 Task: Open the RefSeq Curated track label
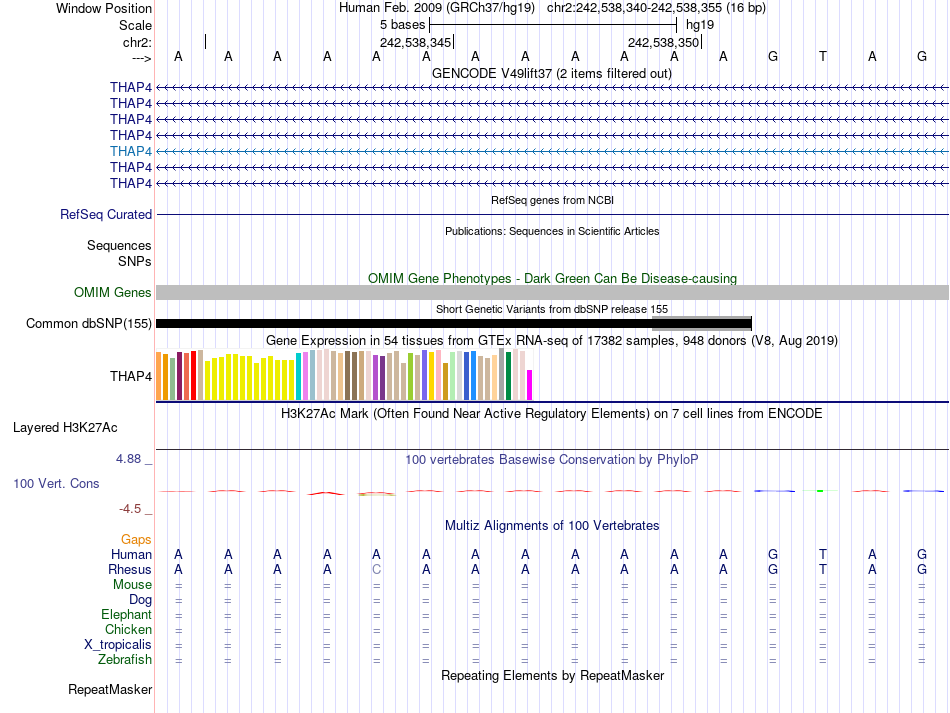(106, 214)
